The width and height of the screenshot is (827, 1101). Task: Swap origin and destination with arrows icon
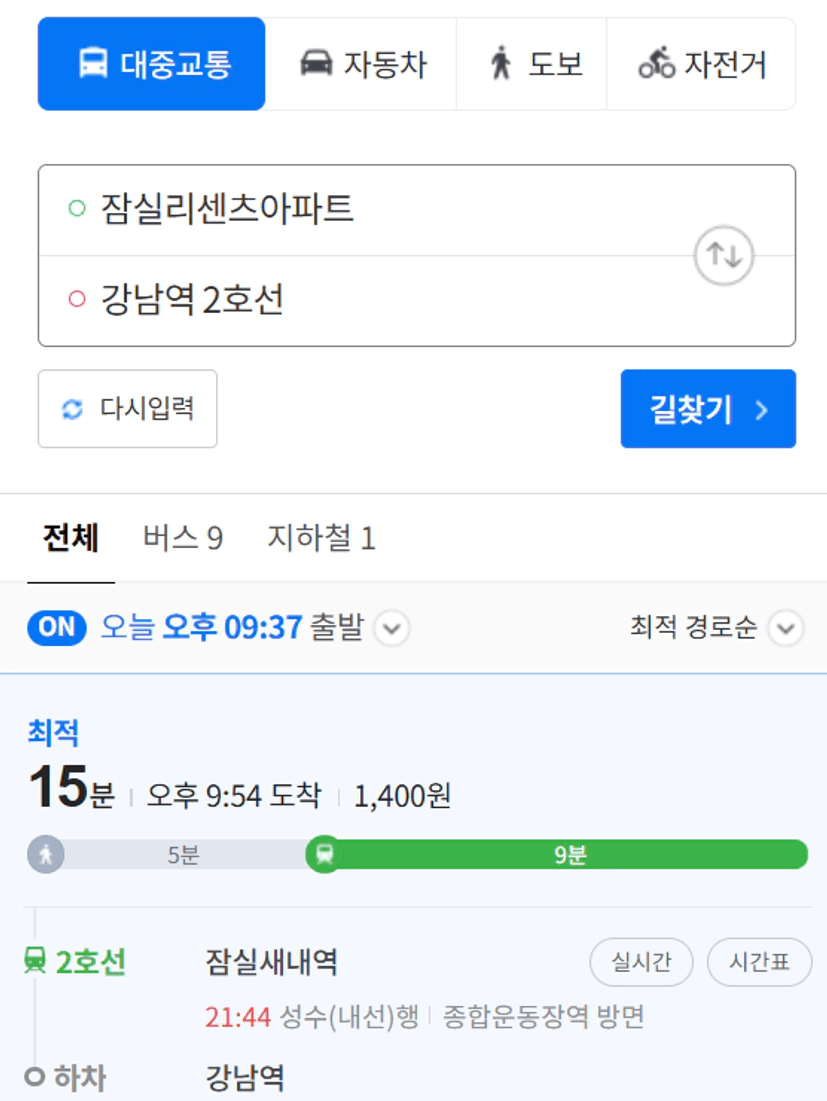(724, 255)
